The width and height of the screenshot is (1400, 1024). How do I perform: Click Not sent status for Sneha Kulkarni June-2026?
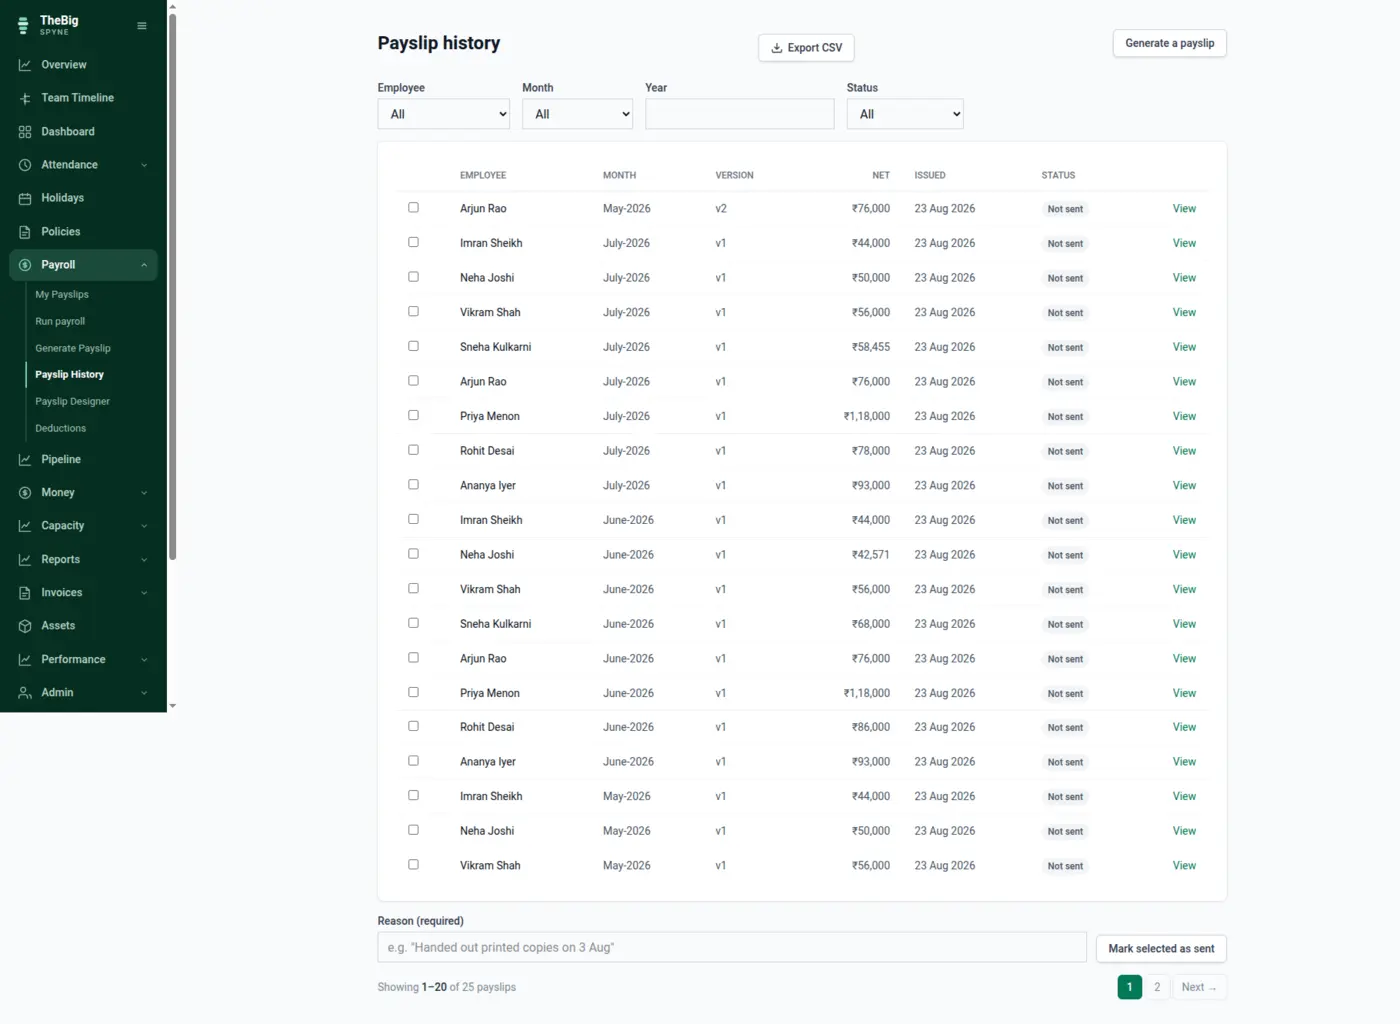pos(1065,624)
